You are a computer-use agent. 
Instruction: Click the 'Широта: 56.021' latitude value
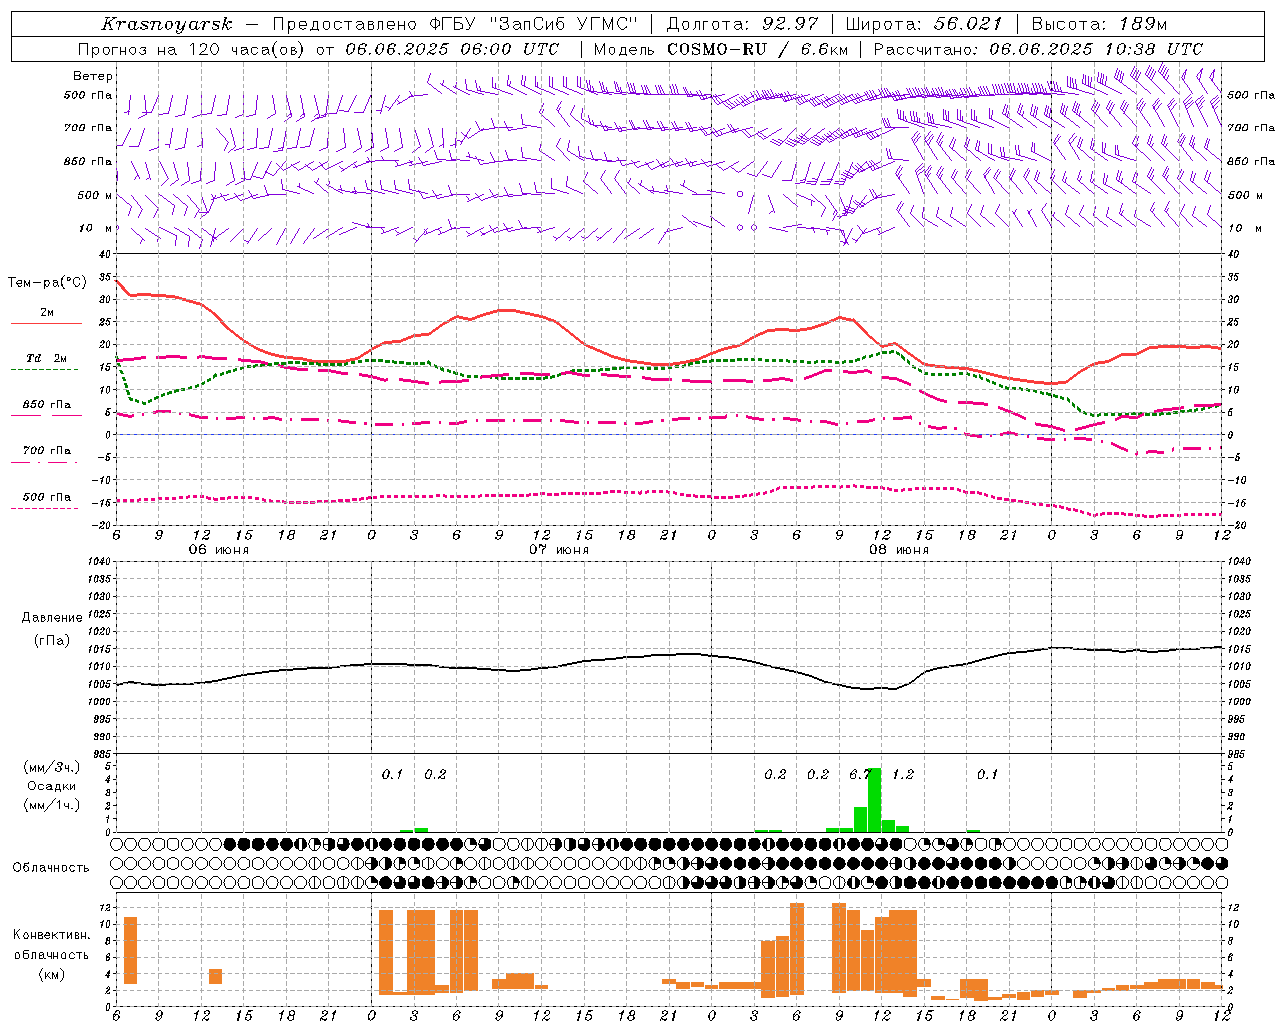coord(923,24)
